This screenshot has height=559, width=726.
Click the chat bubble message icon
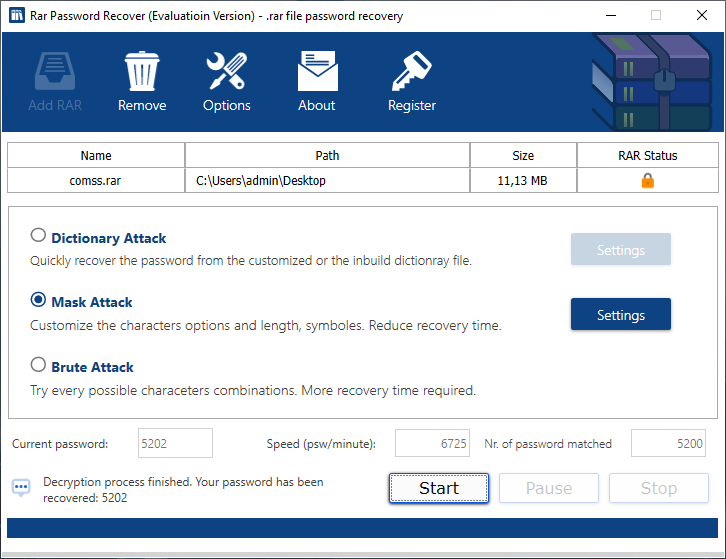coord(21,488)
